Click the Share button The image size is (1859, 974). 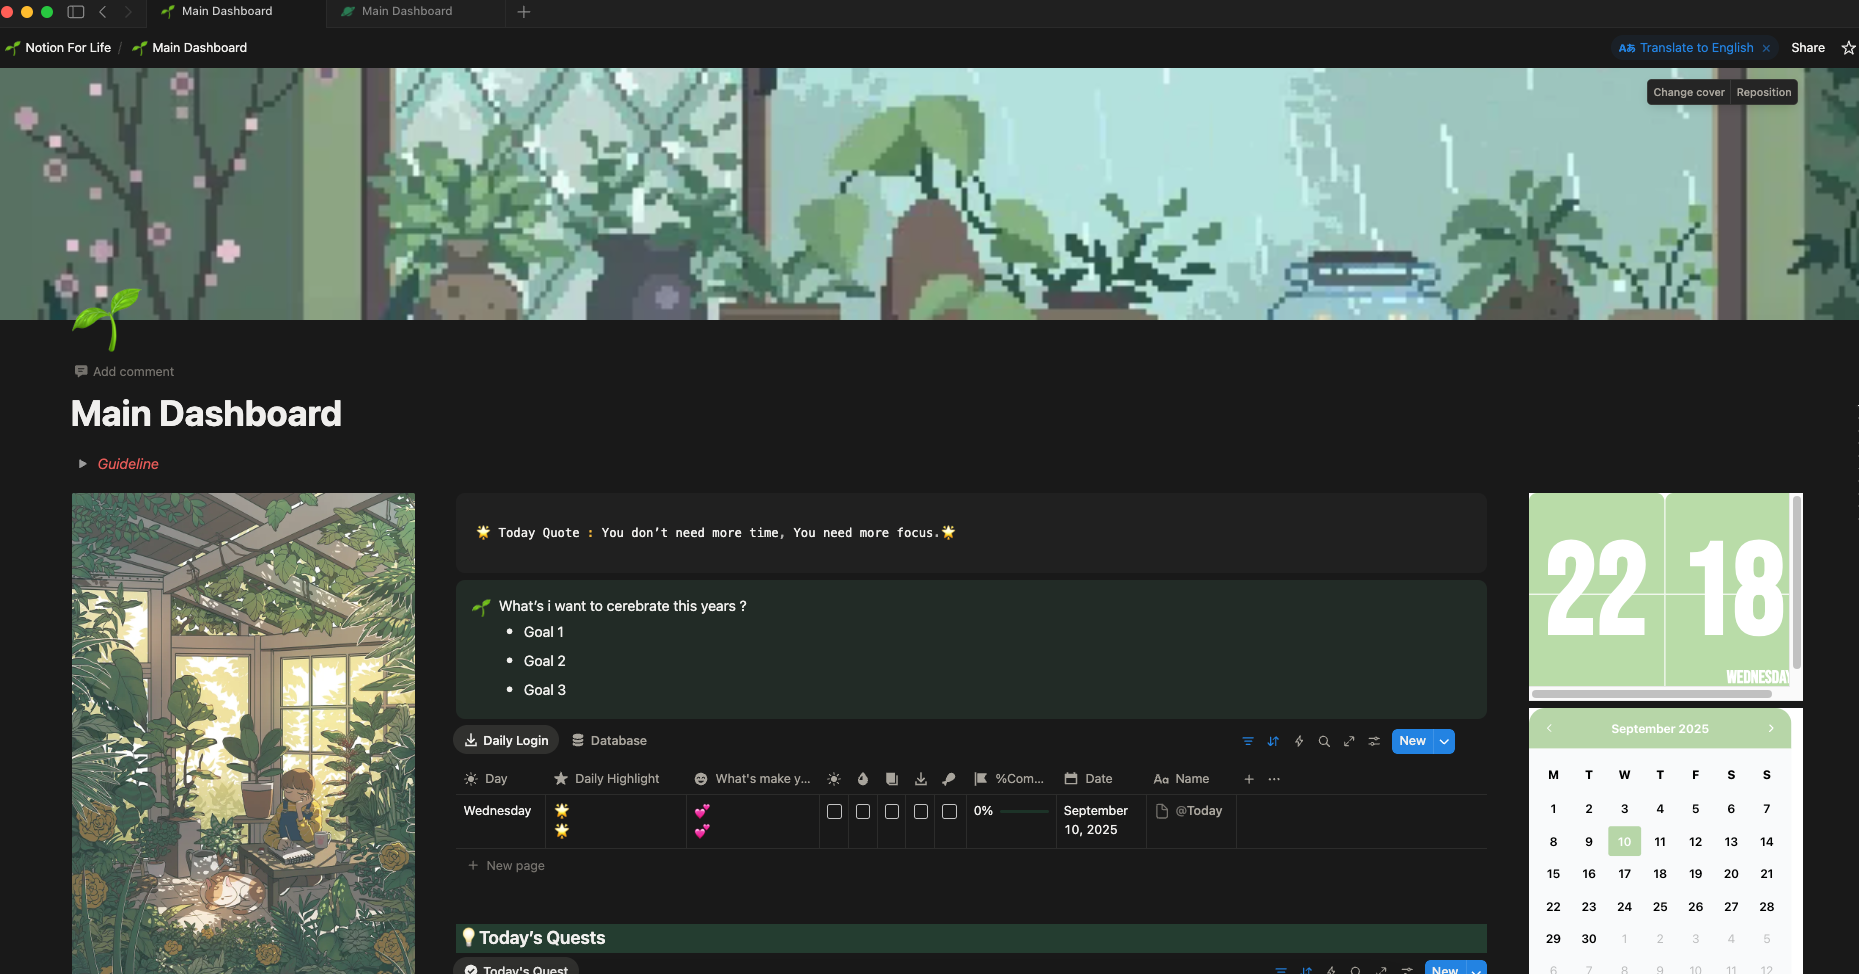click(1807, 48)
